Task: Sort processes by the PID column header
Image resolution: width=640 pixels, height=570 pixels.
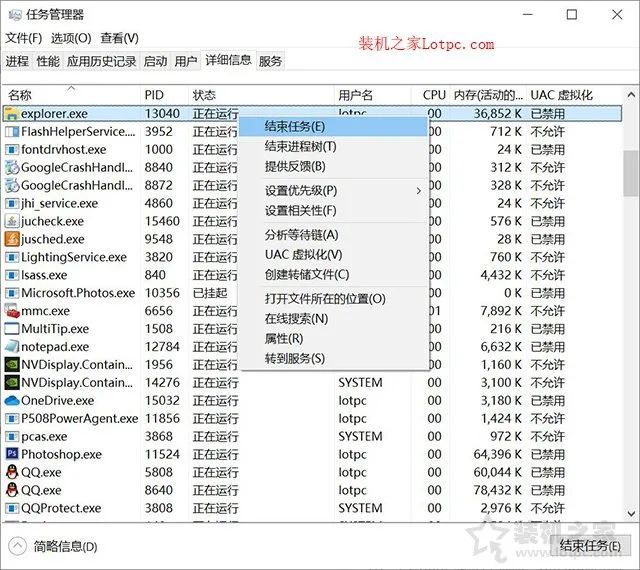Action: click(155, 95)
